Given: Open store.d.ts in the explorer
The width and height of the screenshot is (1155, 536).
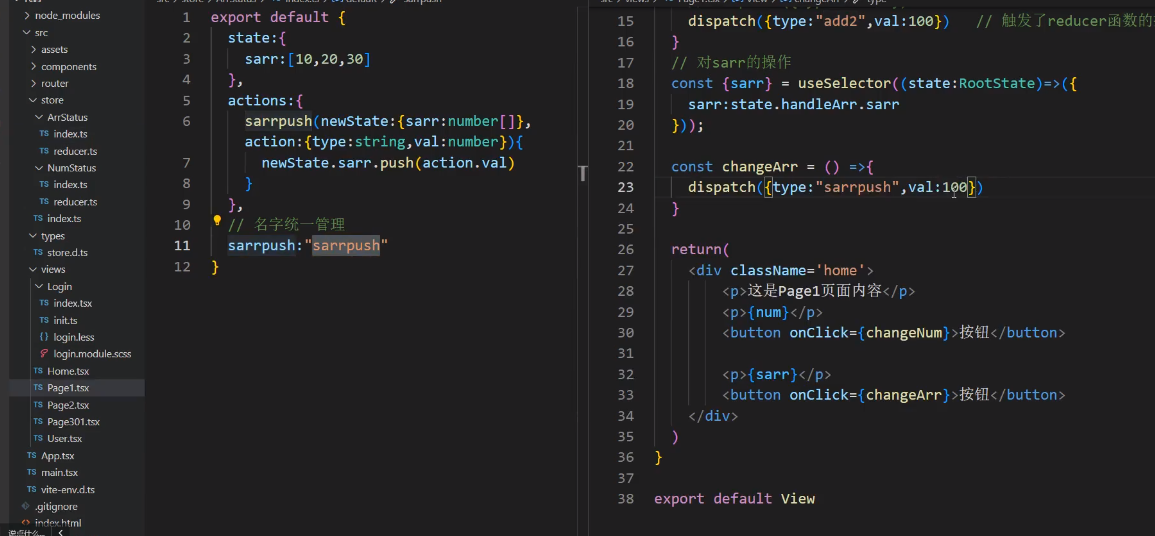Looking at the screenshot, I should tap(67, 253).
